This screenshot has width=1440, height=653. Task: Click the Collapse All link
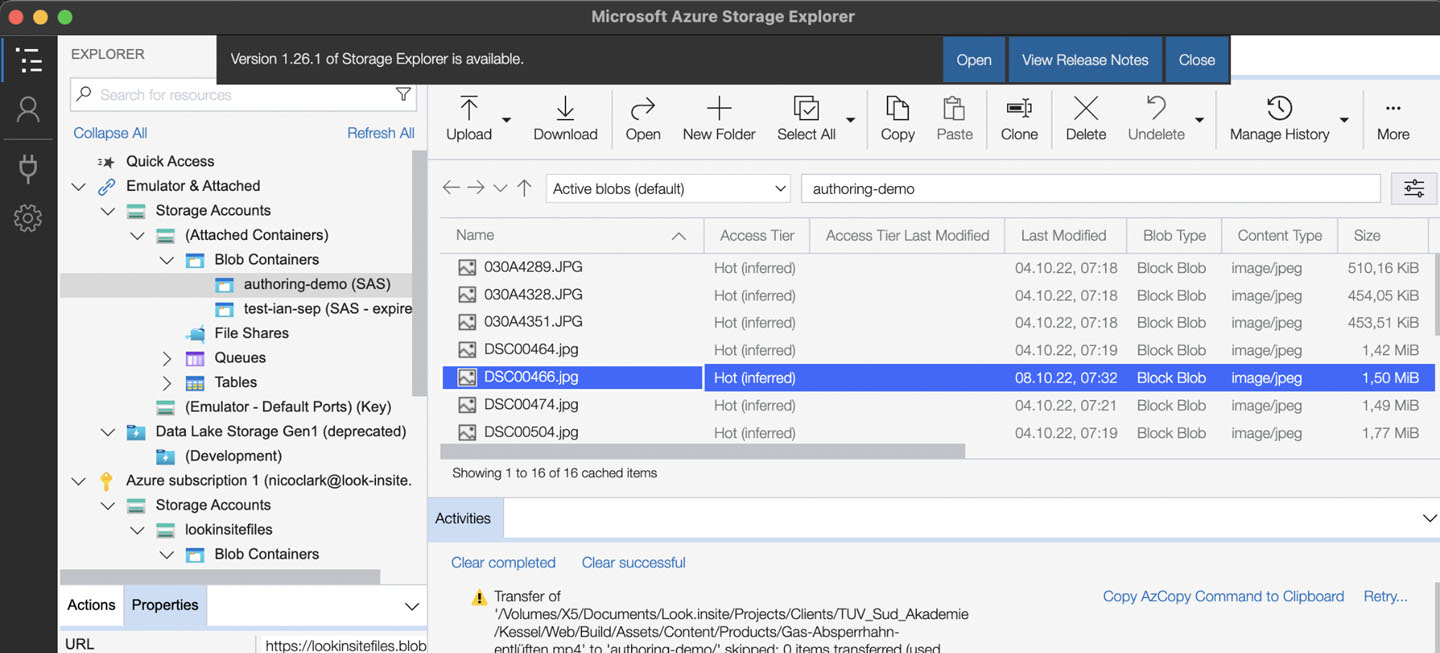(110, 133)
